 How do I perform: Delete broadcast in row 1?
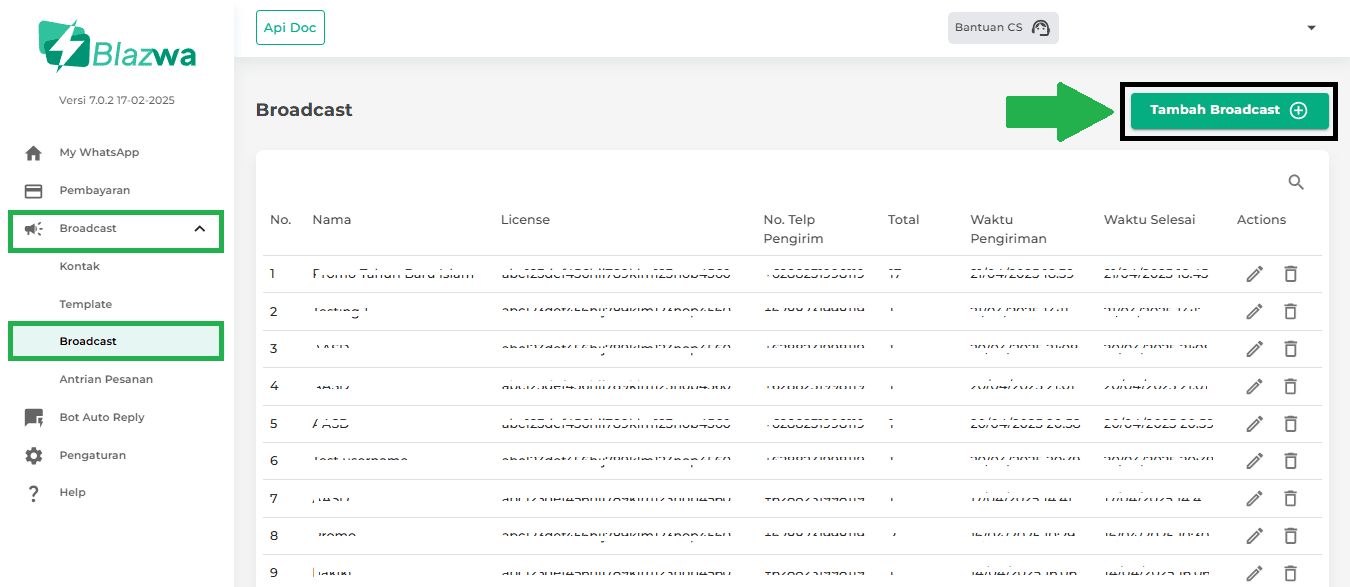click(1291, 274)
